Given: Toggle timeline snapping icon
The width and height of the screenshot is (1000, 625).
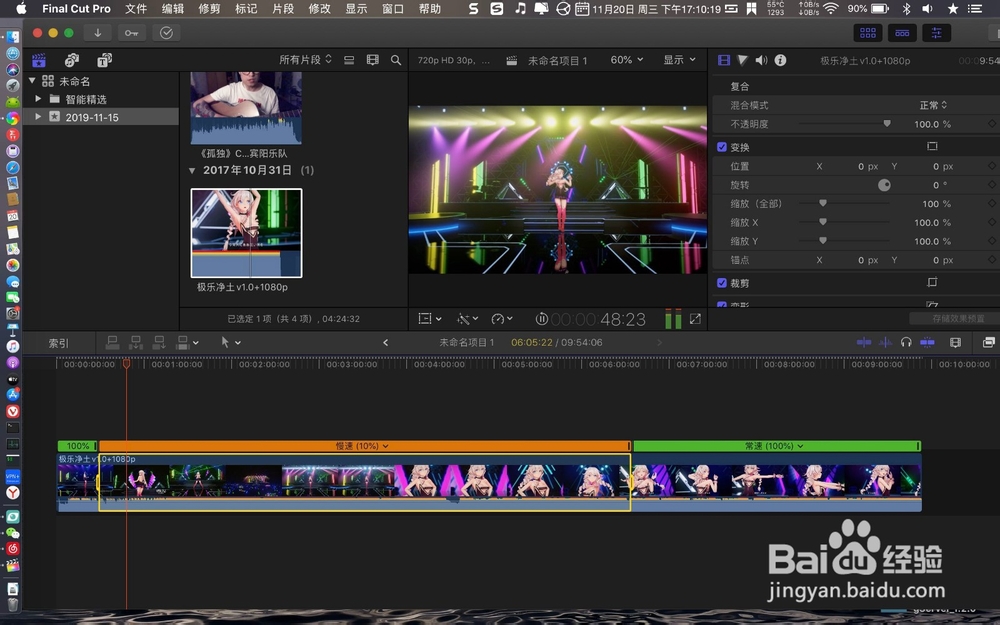Looking at the screenshot, I should tap(927, 342).
